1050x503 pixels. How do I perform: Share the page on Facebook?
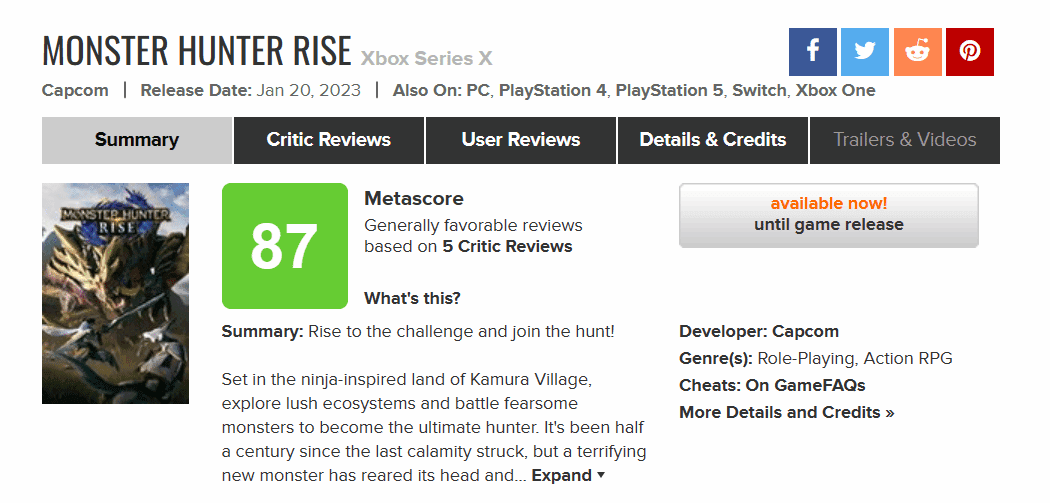(x=812, y=52)
